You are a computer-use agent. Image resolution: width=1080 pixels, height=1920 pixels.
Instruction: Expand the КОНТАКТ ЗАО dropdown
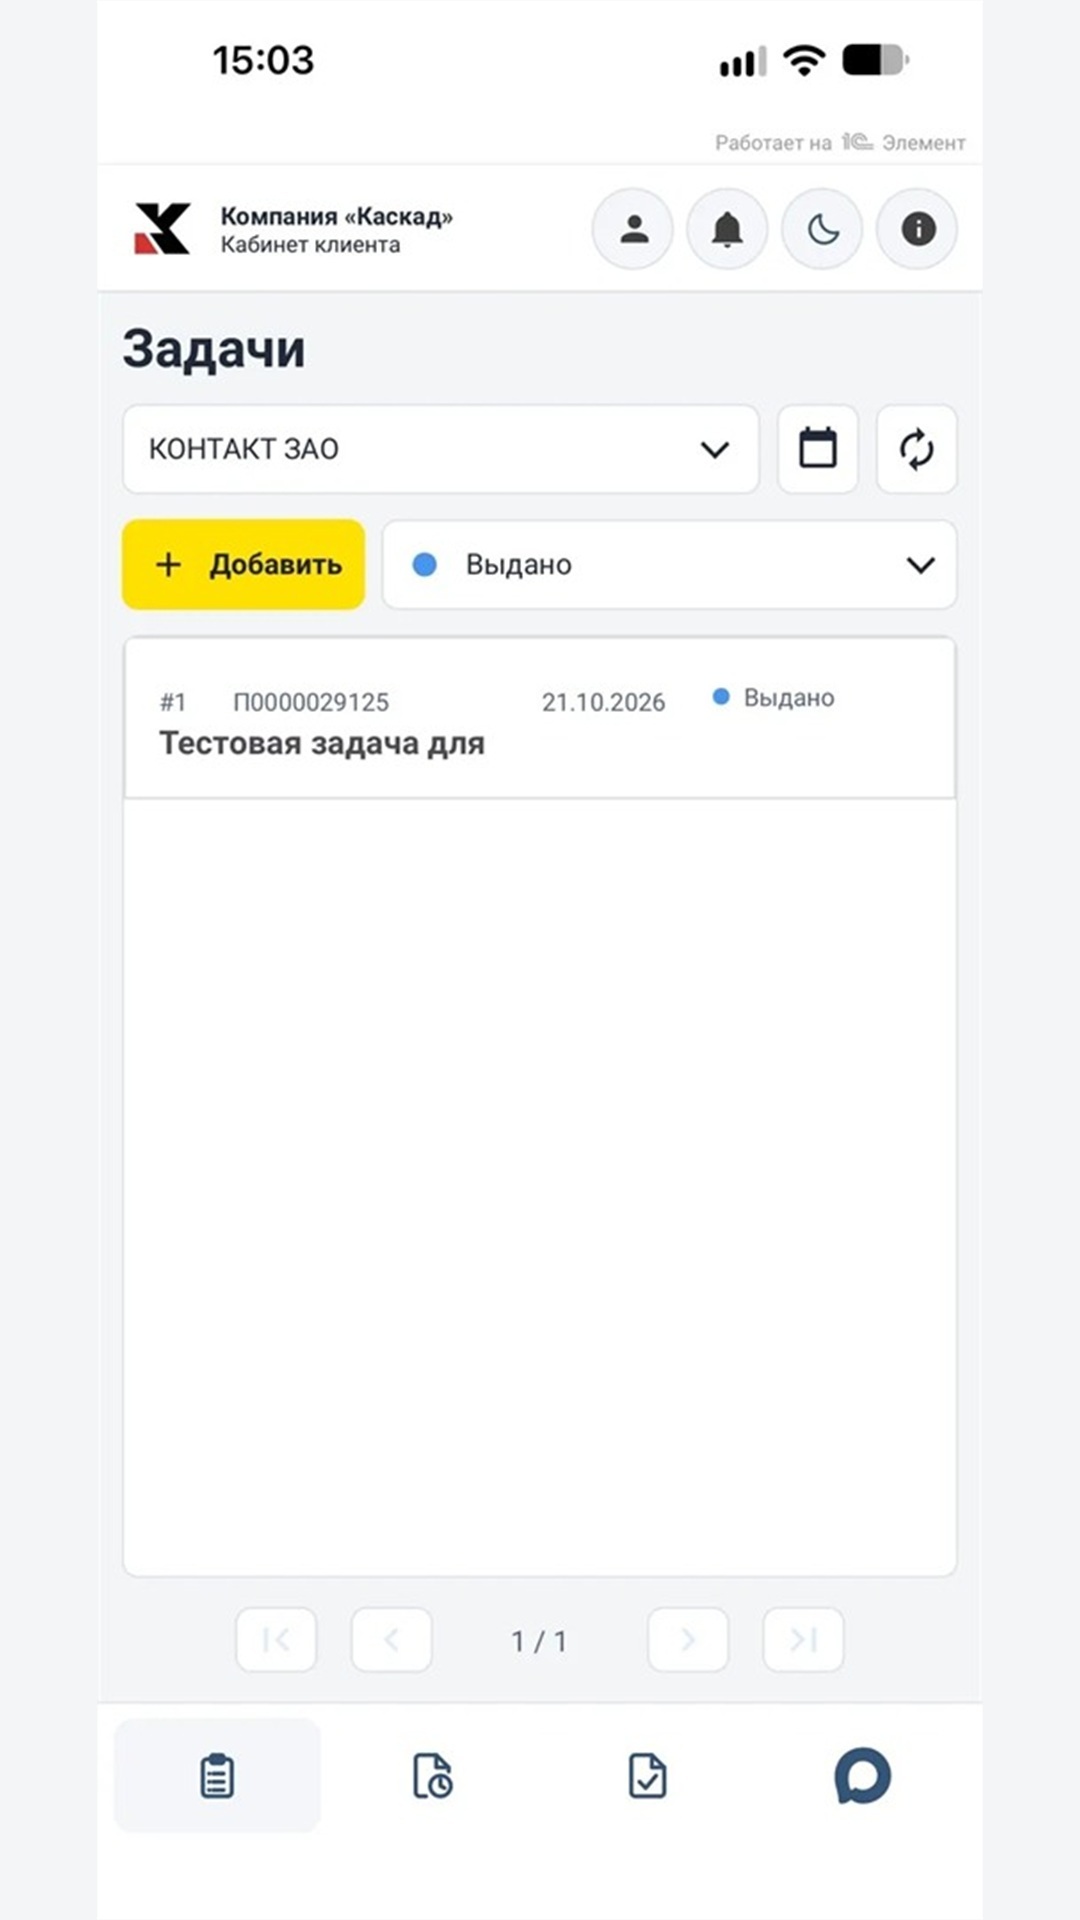[x=441, y=449]
